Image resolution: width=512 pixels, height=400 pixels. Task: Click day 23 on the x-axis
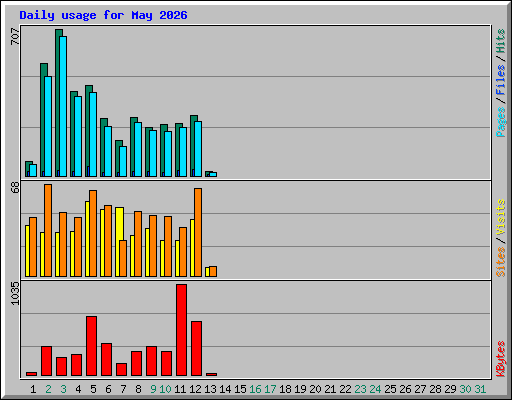(x=360, y=389)
